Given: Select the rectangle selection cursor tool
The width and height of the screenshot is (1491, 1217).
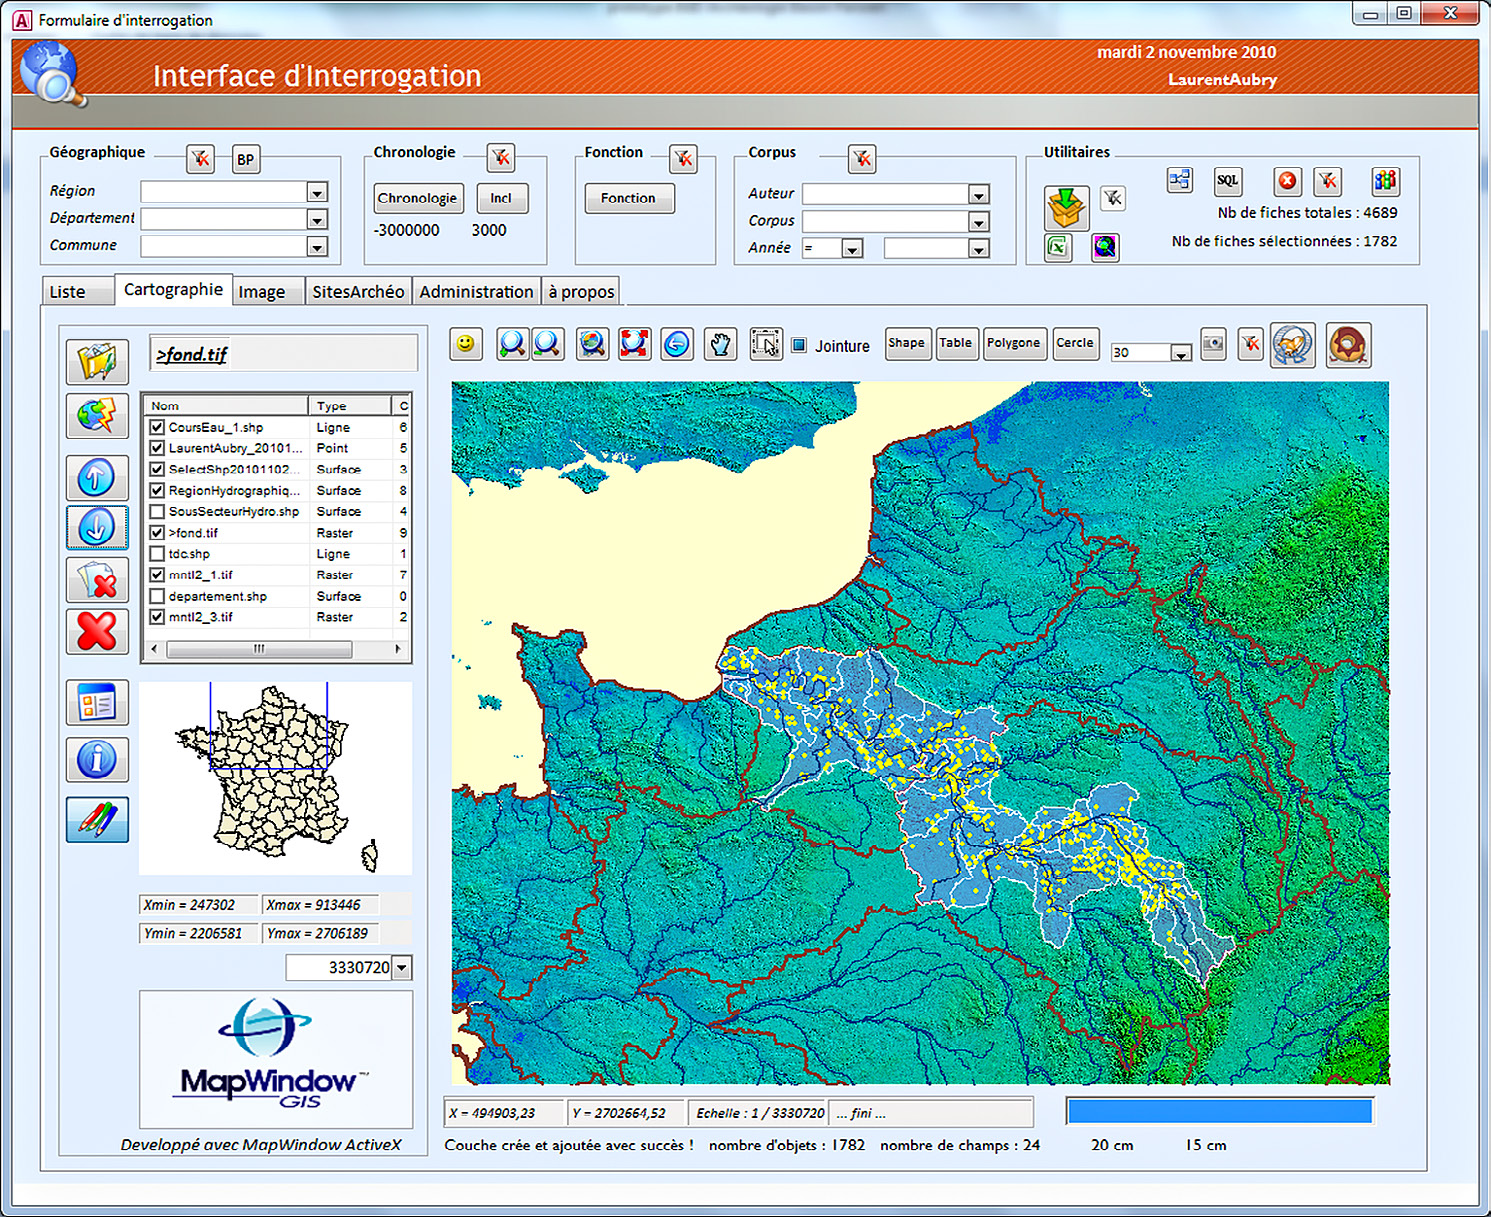Looking at the screenshot, I should (x=766, y=344).
